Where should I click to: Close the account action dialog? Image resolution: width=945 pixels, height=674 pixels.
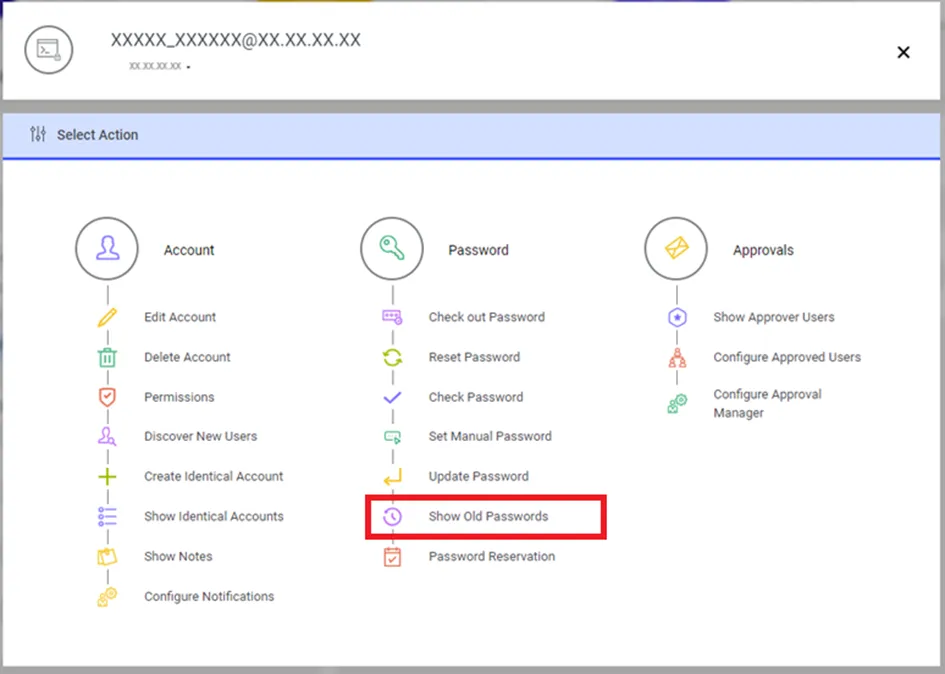903,52
